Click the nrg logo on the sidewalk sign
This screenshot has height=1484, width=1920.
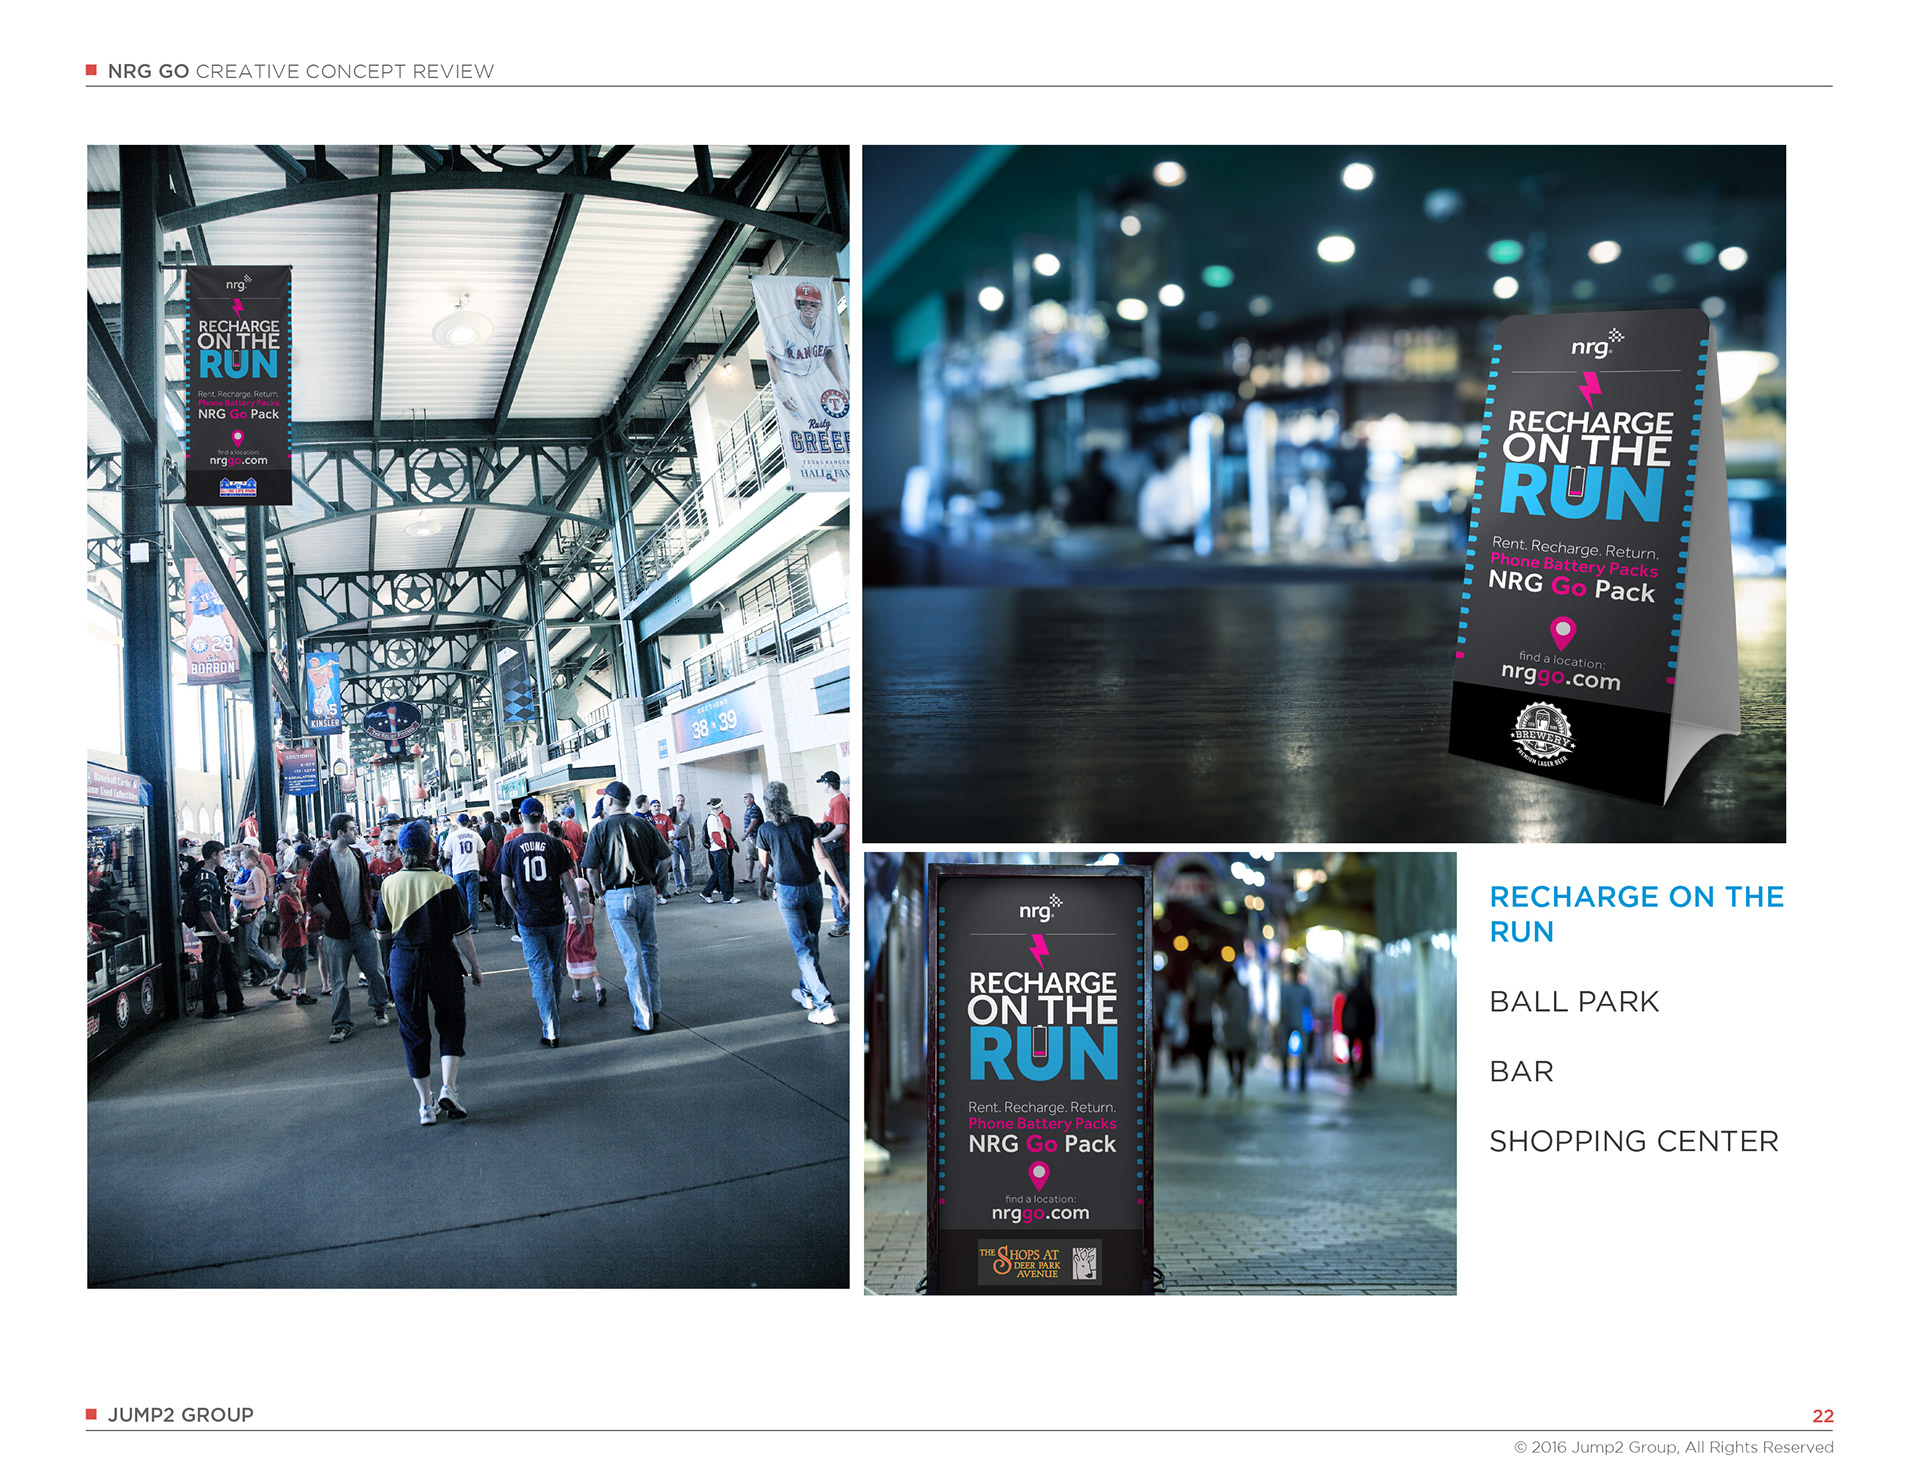coord(1040,908)
